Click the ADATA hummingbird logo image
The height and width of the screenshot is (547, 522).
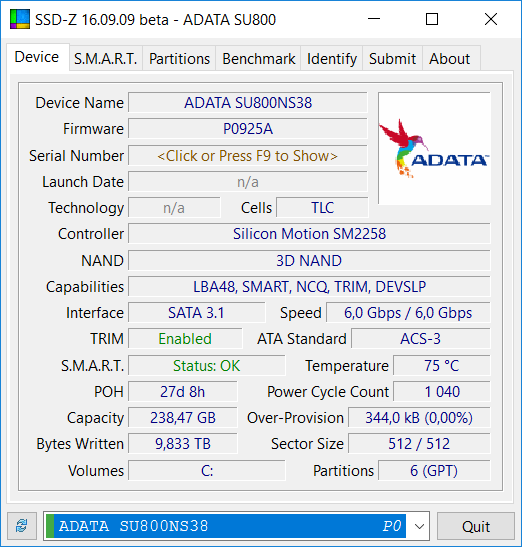coord(434,149)
